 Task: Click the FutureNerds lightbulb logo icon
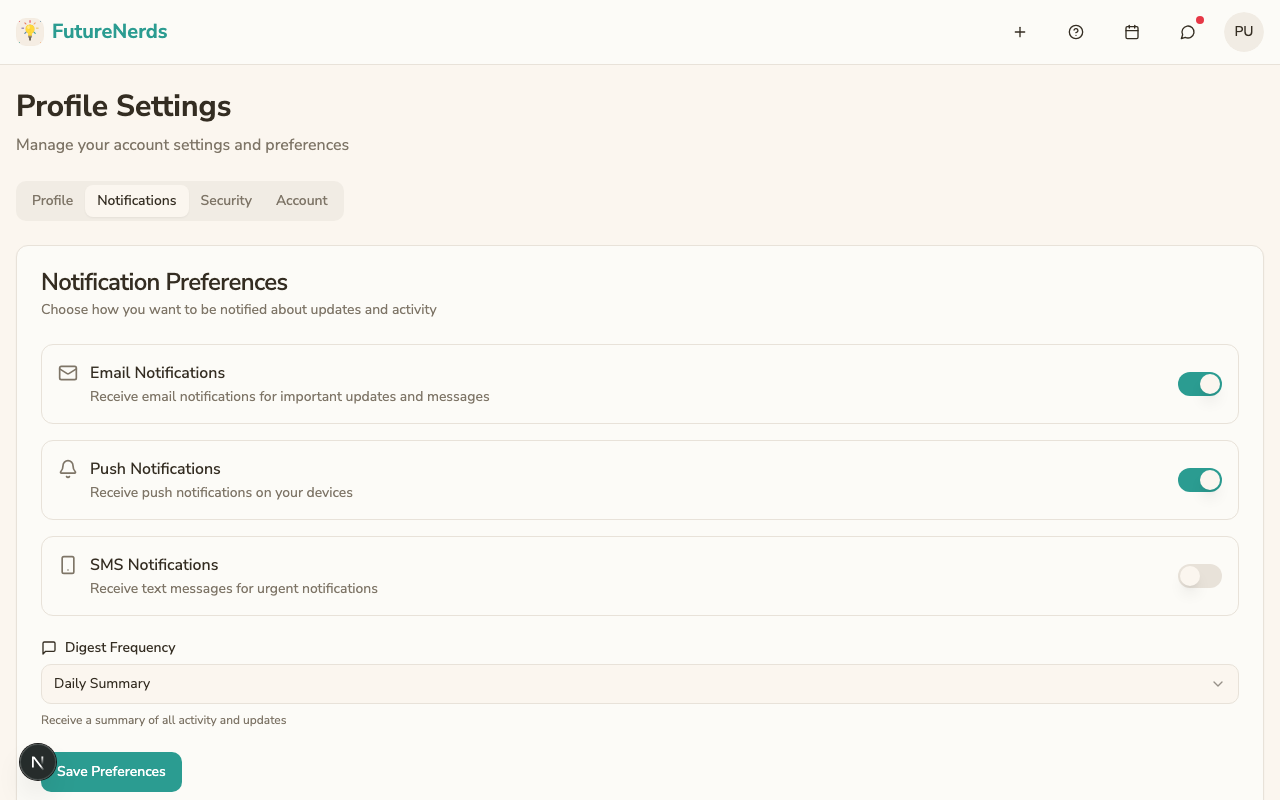[30, 32]
